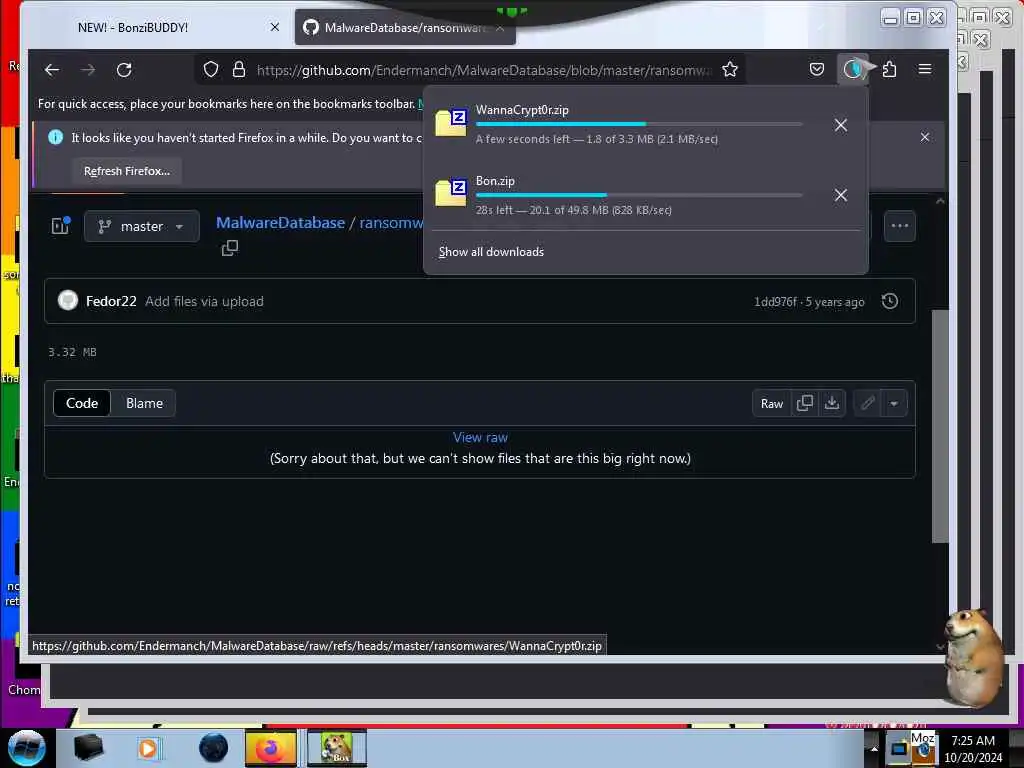Open the master branch dropdown
The height and width of the screenshot is (768, 1024).
tap(142, 227)
